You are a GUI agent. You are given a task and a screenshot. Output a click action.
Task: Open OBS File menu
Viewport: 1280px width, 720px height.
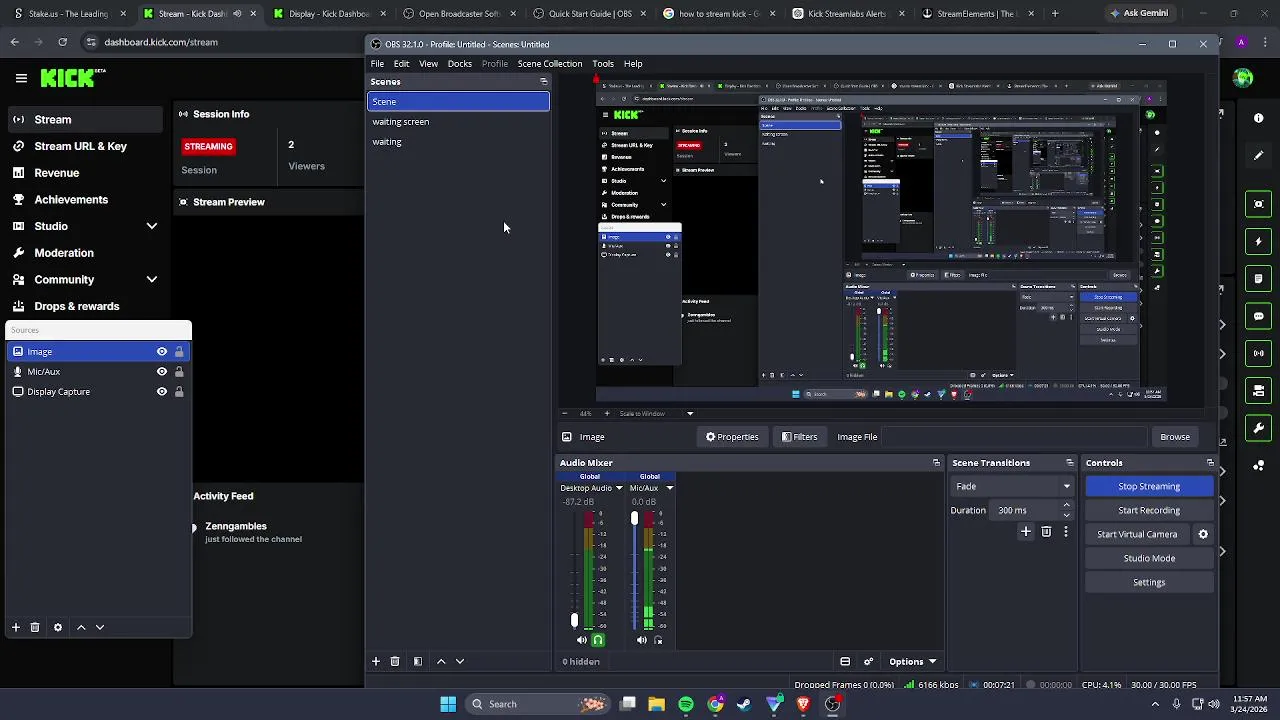tap(377, 64)
